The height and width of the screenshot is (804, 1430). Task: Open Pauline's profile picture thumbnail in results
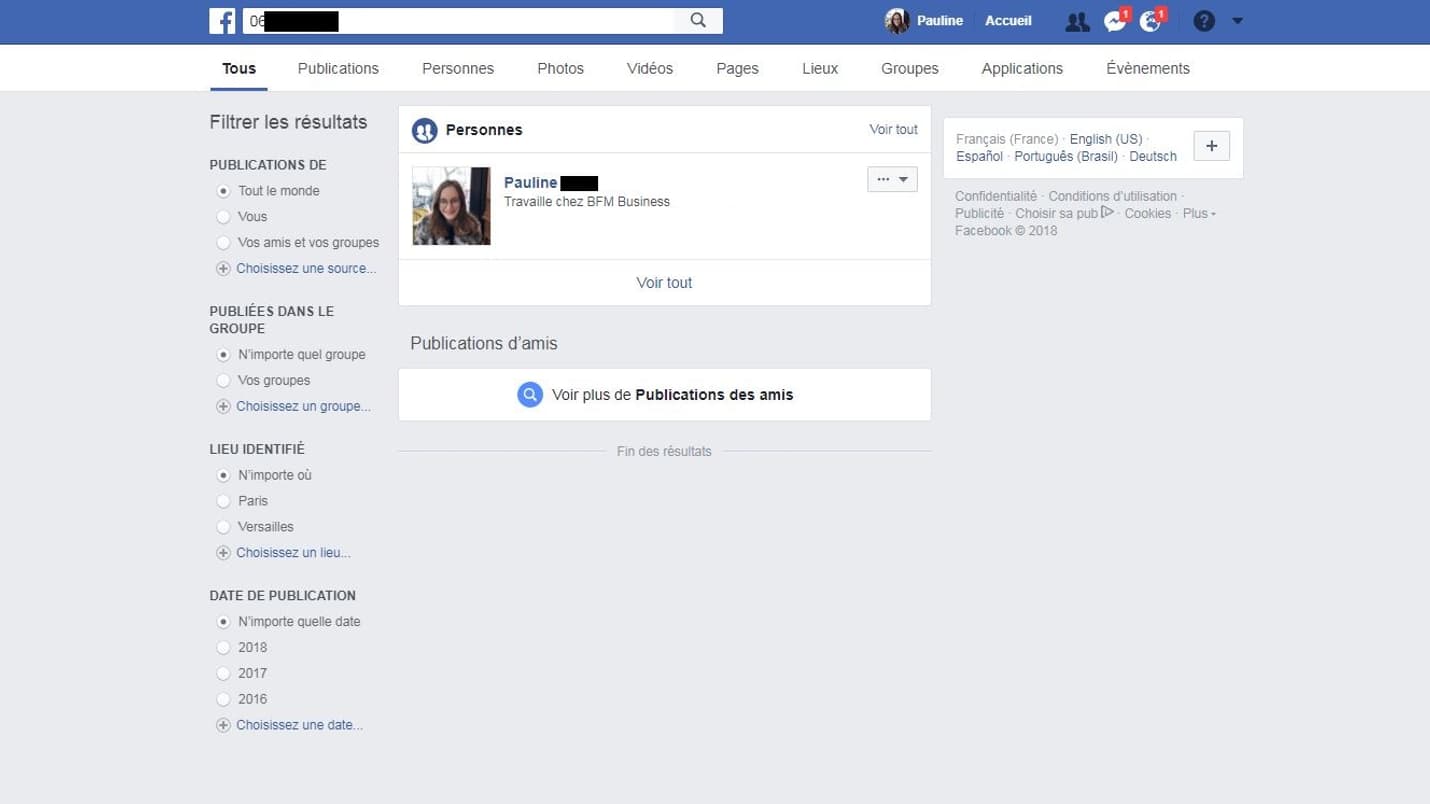[x=452, y=206]
